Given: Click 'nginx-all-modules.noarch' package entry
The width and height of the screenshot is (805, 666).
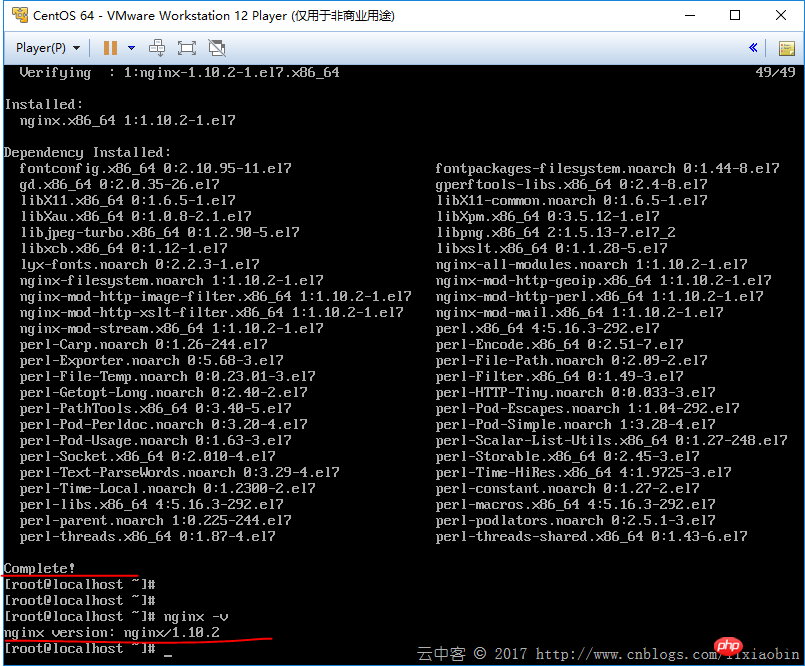Looking at the screenshot, I should [591, 264].
